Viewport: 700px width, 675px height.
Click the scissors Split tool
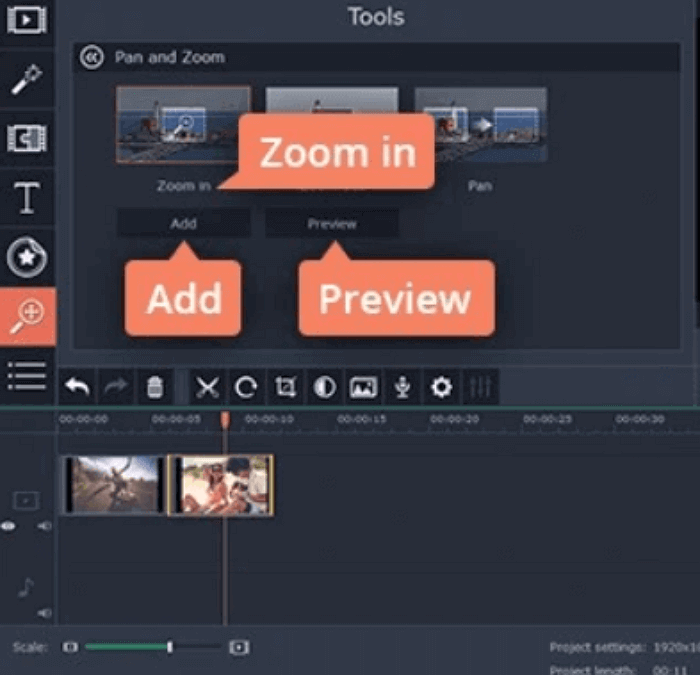[x=207, y=387]
